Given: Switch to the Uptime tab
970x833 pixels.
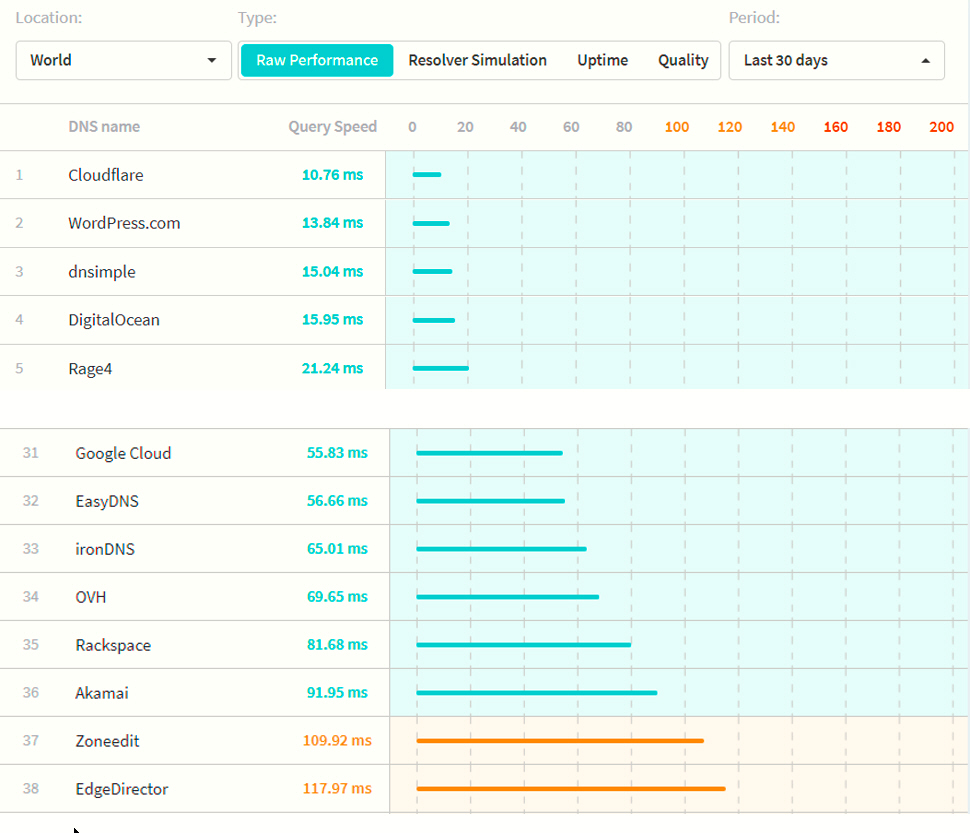Looking at the screenshot, I should (603, 61).
